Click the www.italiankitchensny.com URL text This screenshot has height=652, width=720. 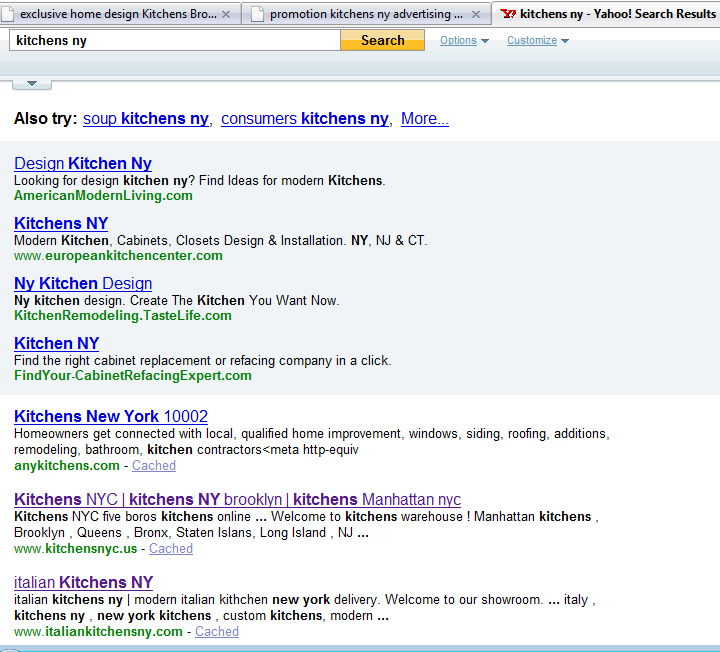click(98, 632)
